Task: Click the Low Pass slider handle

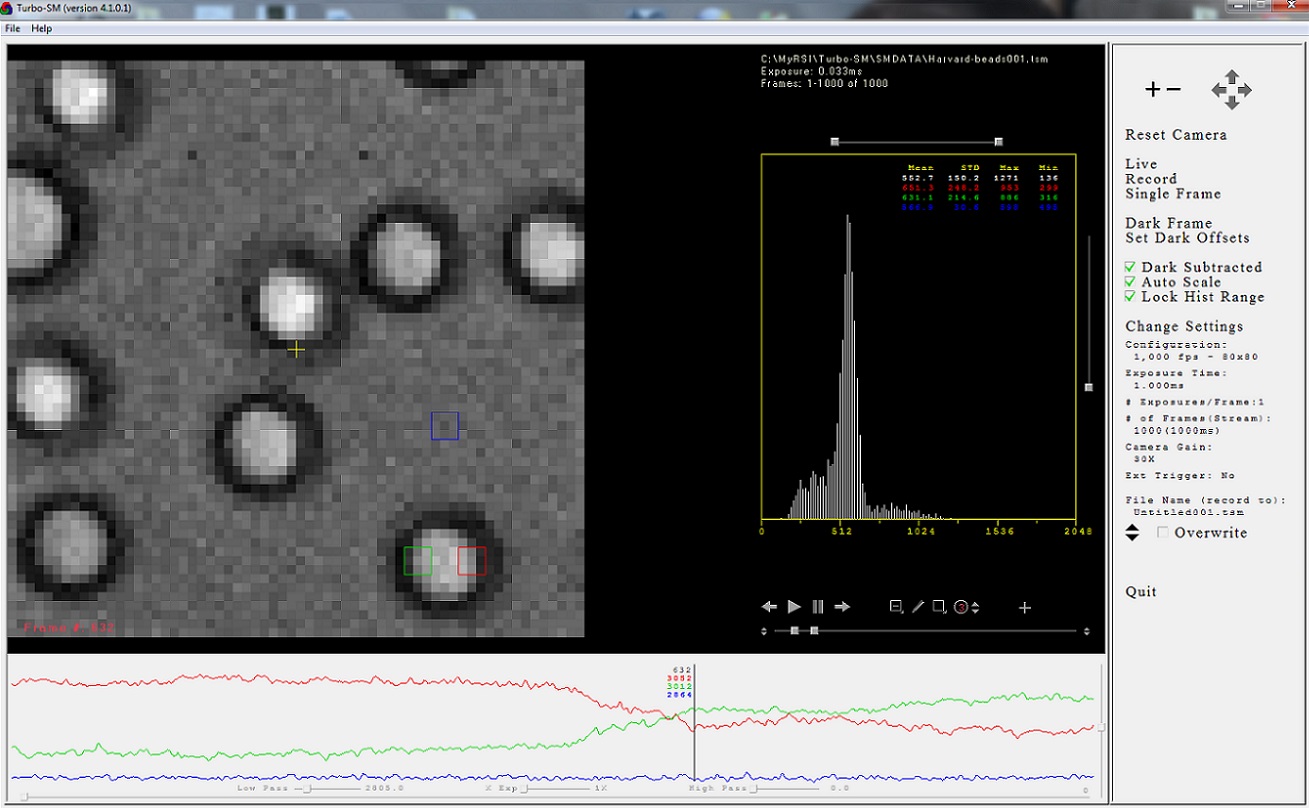Action: click(308, 788)
